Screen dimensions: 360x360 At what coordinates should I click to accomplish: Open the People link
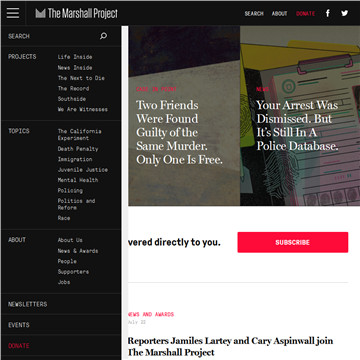click(x=67, y=261)
